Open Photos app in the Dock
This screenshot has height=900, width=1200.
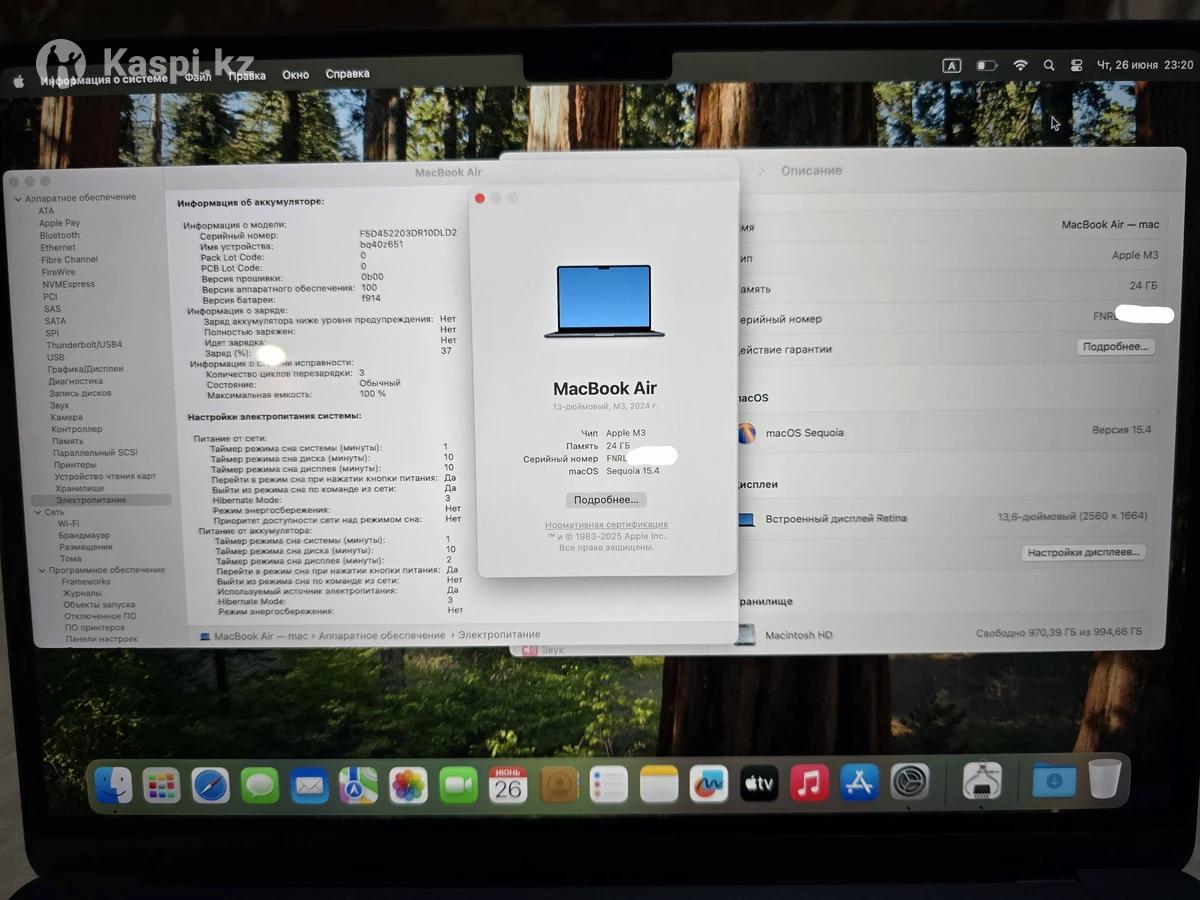(x=408, y=785)
